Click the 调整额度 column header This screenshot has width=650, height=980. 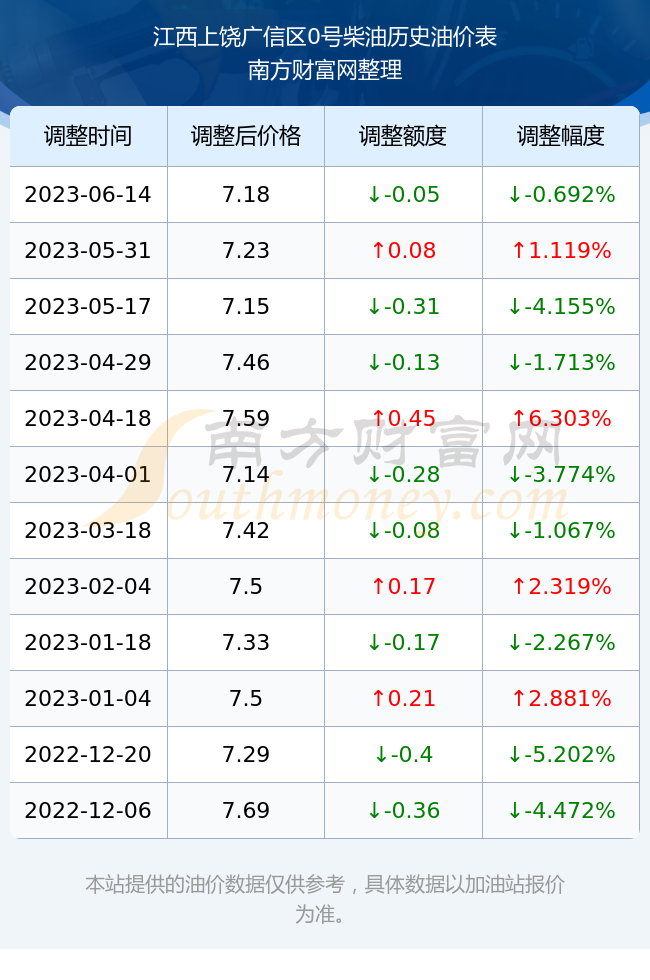tap(403, 136)
